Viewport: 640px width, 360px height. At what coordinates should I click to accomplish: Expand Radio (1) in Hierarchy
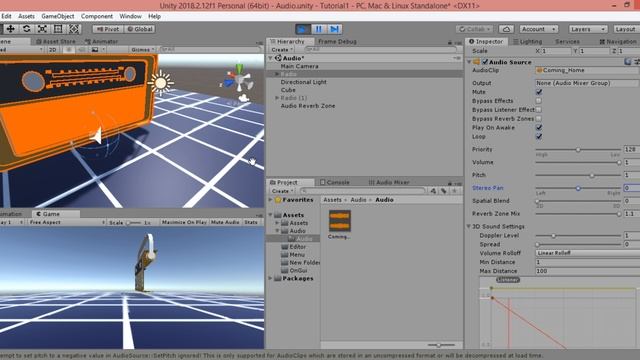click(277, 98)
